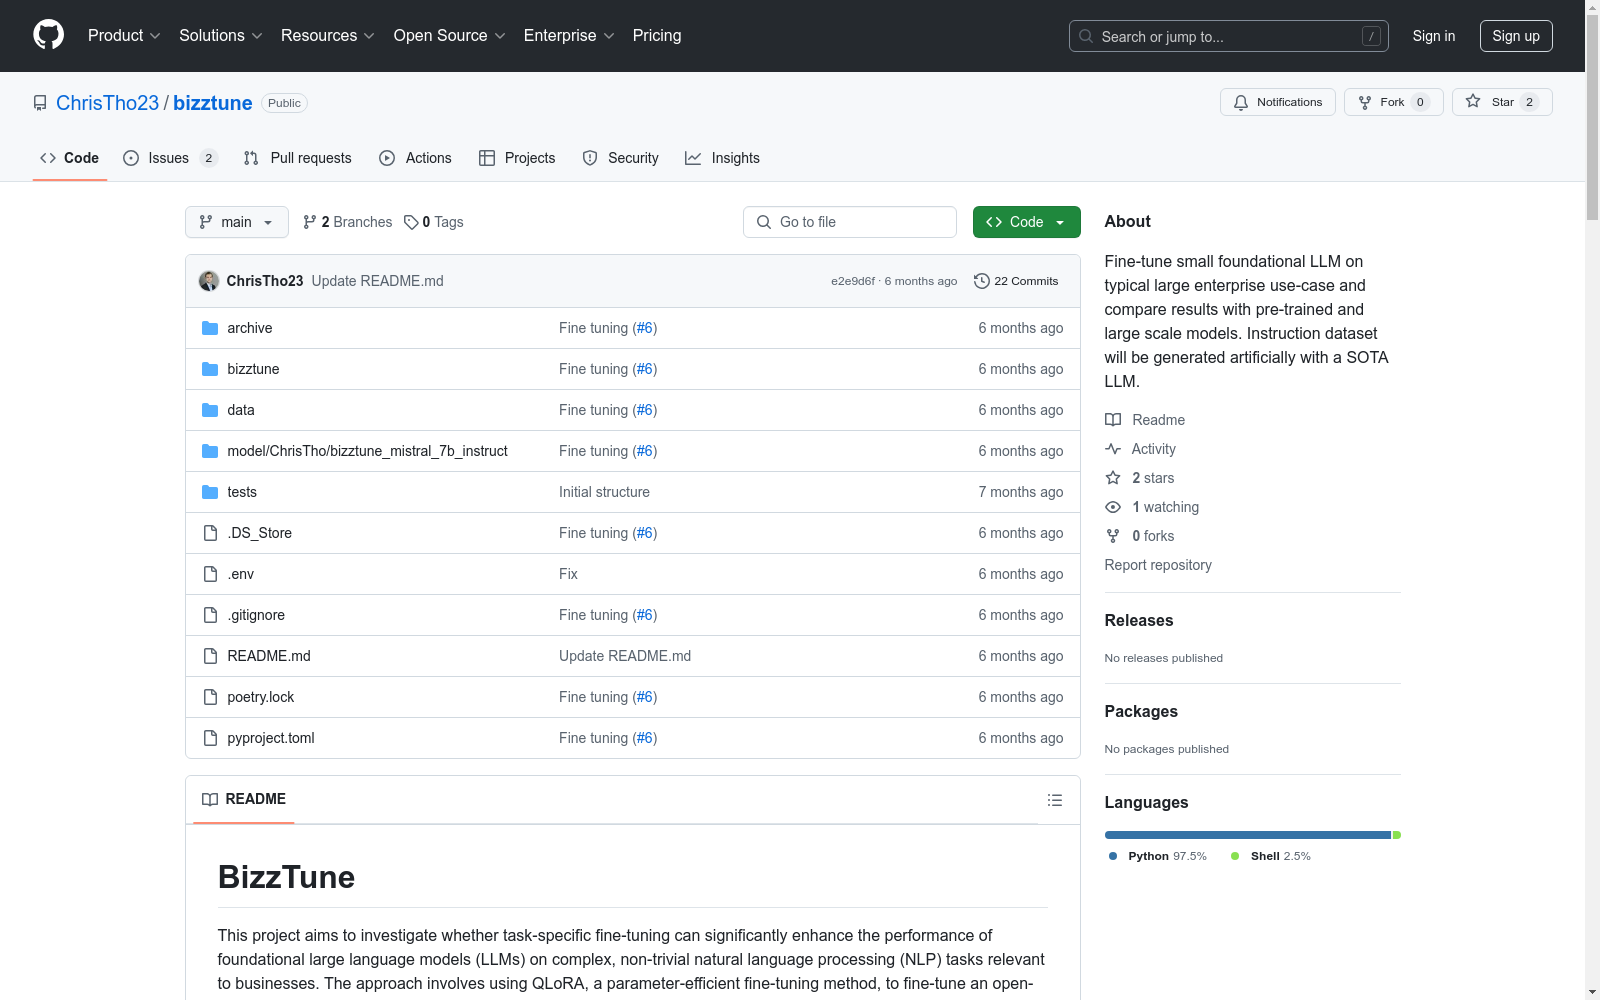This screenshot has width=1600, height=1000.
Task: Switch to the Projects tab
Action: [517, 158]
